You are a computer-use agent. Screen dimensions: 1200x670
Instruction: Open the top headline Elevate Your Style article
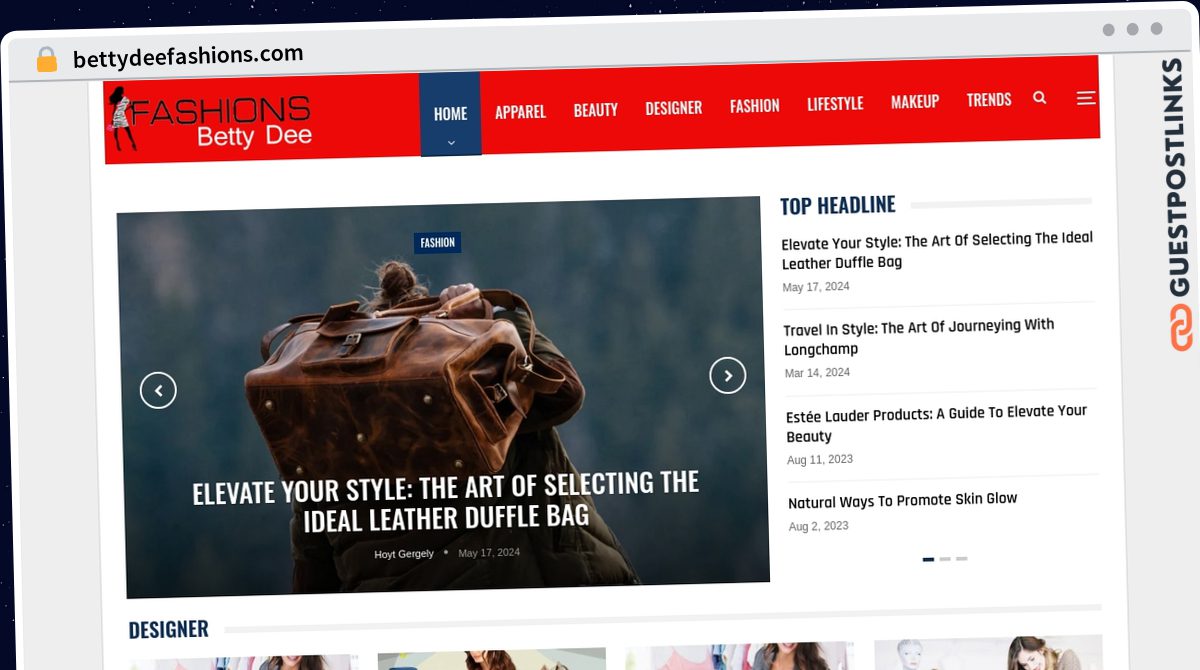[x=937, y=250]
